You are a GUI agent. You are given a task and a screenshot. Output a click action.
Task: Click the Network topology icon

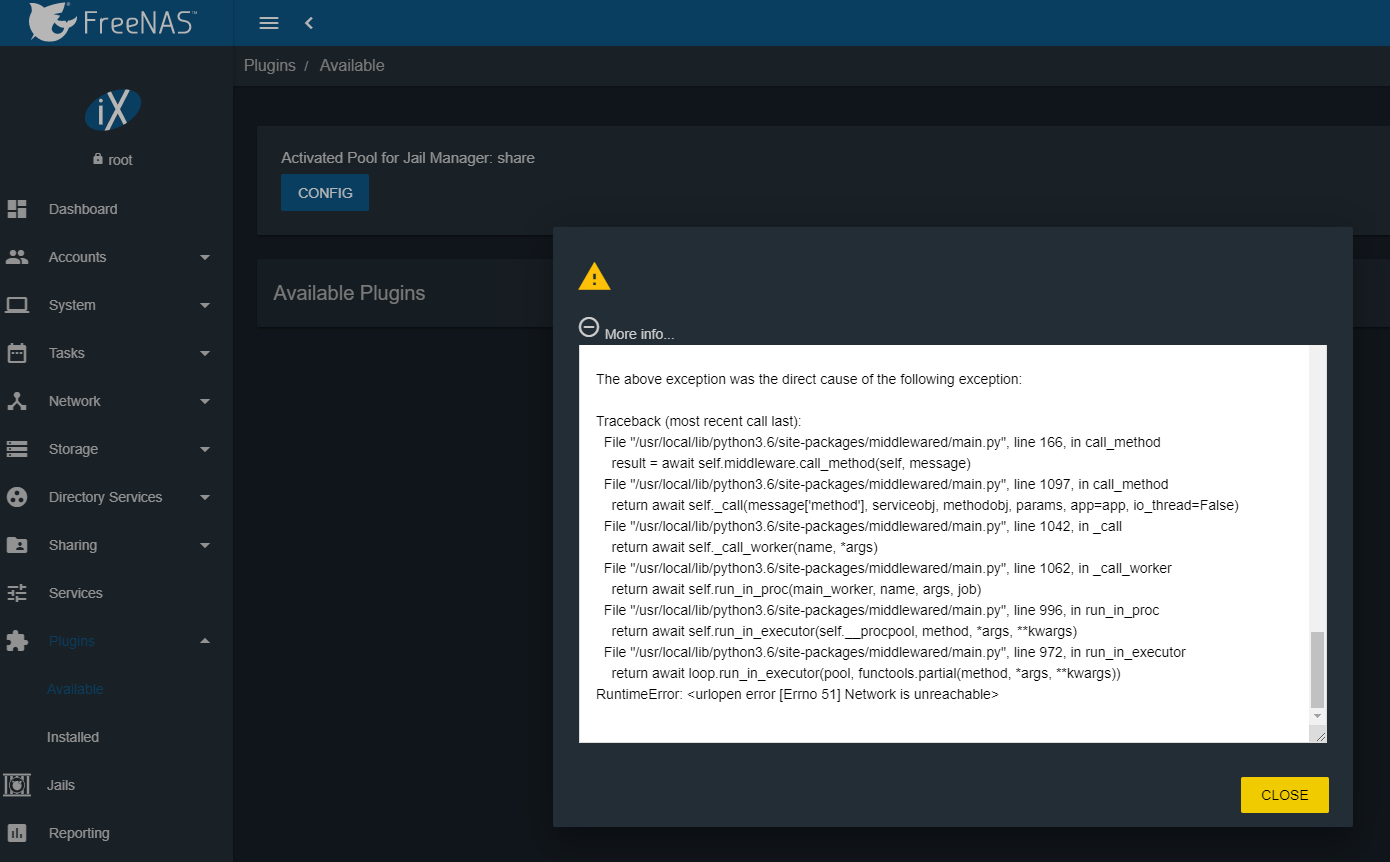pyautogui.click(x=17, y=401)
